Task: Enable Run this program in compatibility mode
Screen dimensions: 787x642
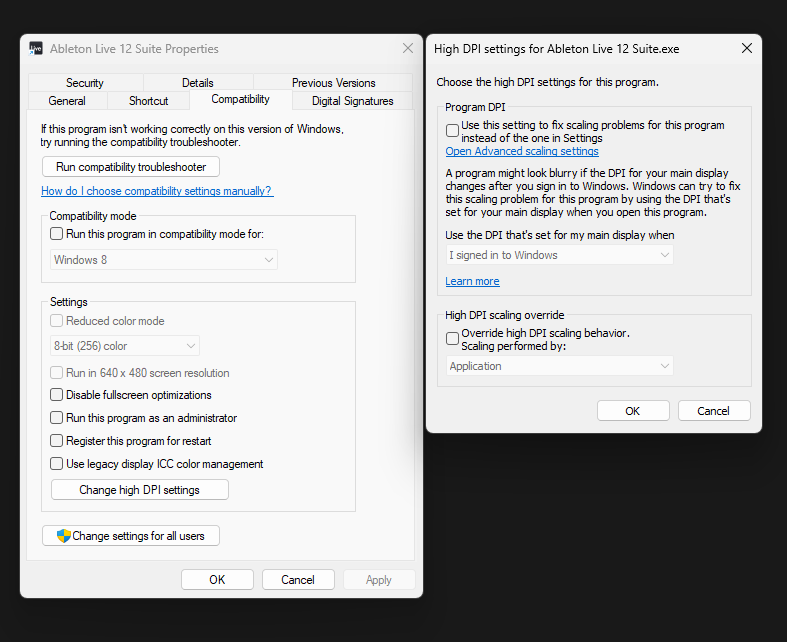Action: click(x=57, y=234)
